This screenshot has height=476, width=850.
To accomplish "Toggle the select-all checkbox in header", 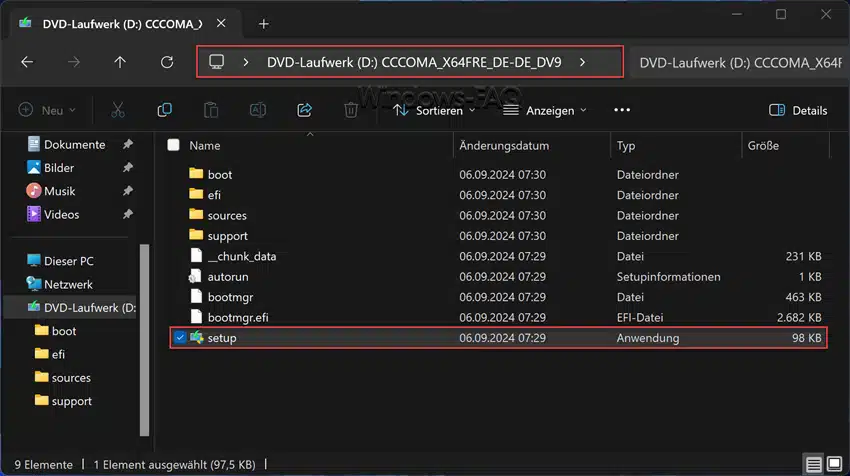I will (173, 145).
